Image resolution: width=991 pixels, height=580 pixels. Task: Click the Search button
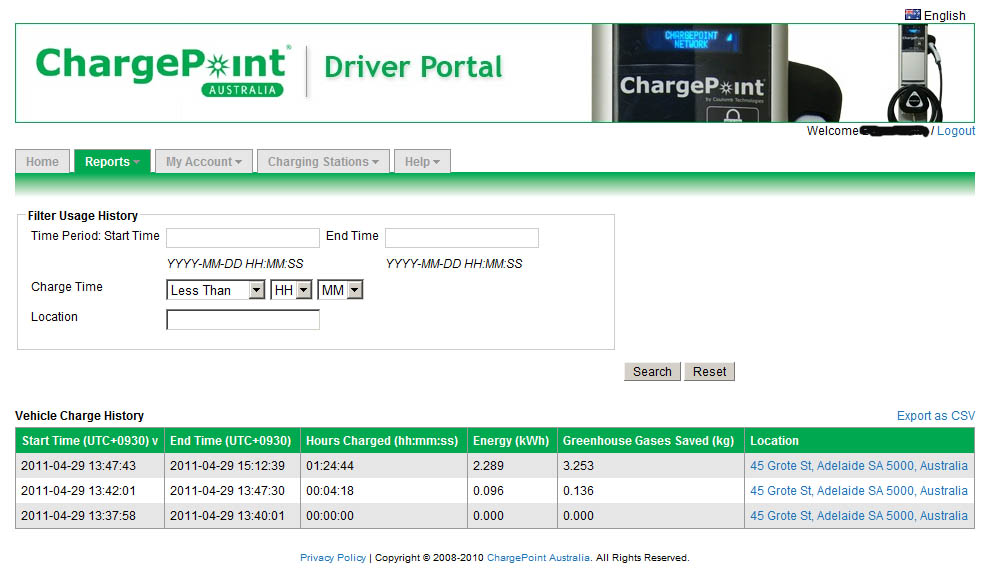click(x=652, y=372)
